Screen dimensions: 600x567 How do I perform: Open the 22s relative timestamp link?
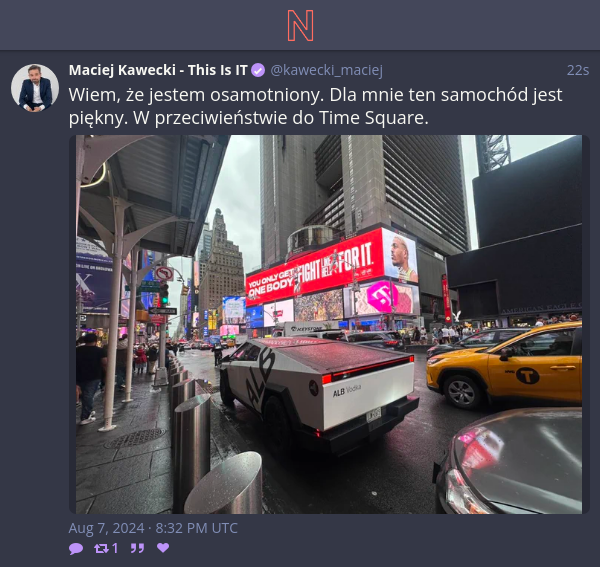click(x=578, y=70)
